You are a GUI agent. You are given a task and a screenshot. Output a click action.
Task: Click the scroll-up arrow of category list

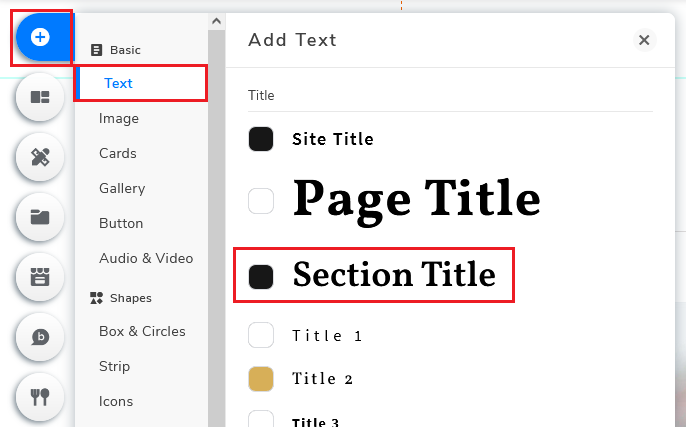[216, 21]
